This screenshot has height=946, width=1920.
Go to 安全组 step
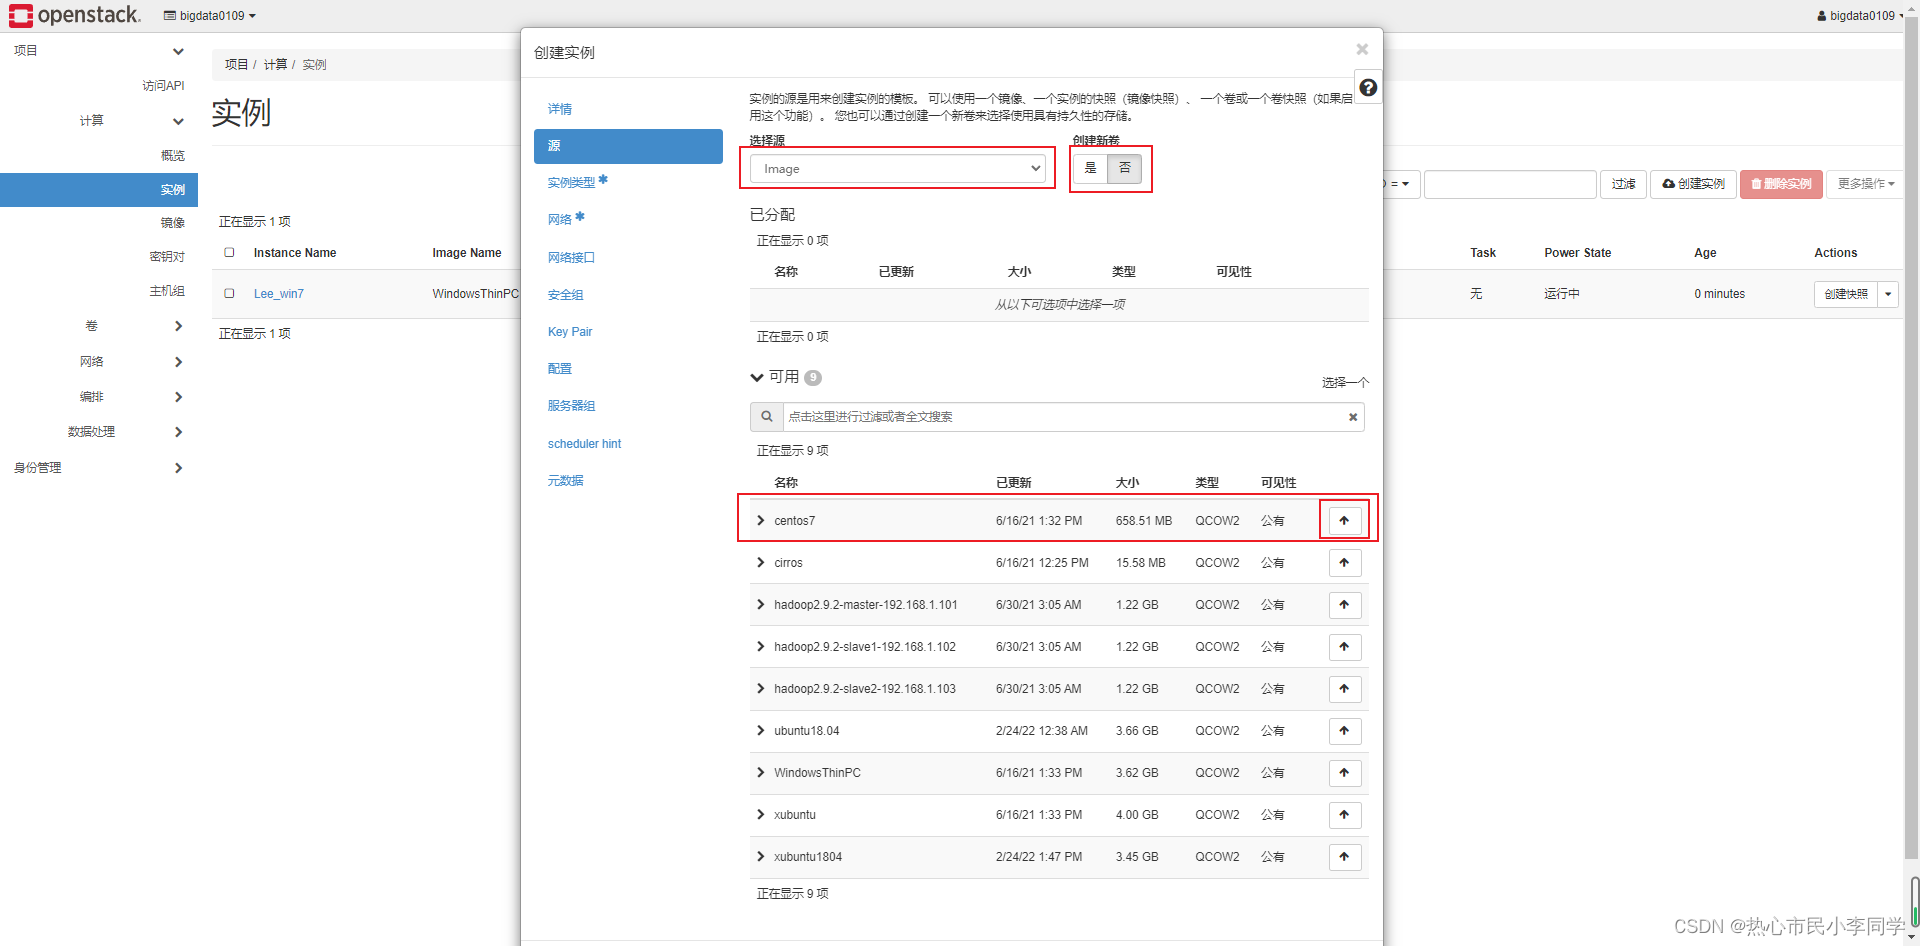(565, 295)
